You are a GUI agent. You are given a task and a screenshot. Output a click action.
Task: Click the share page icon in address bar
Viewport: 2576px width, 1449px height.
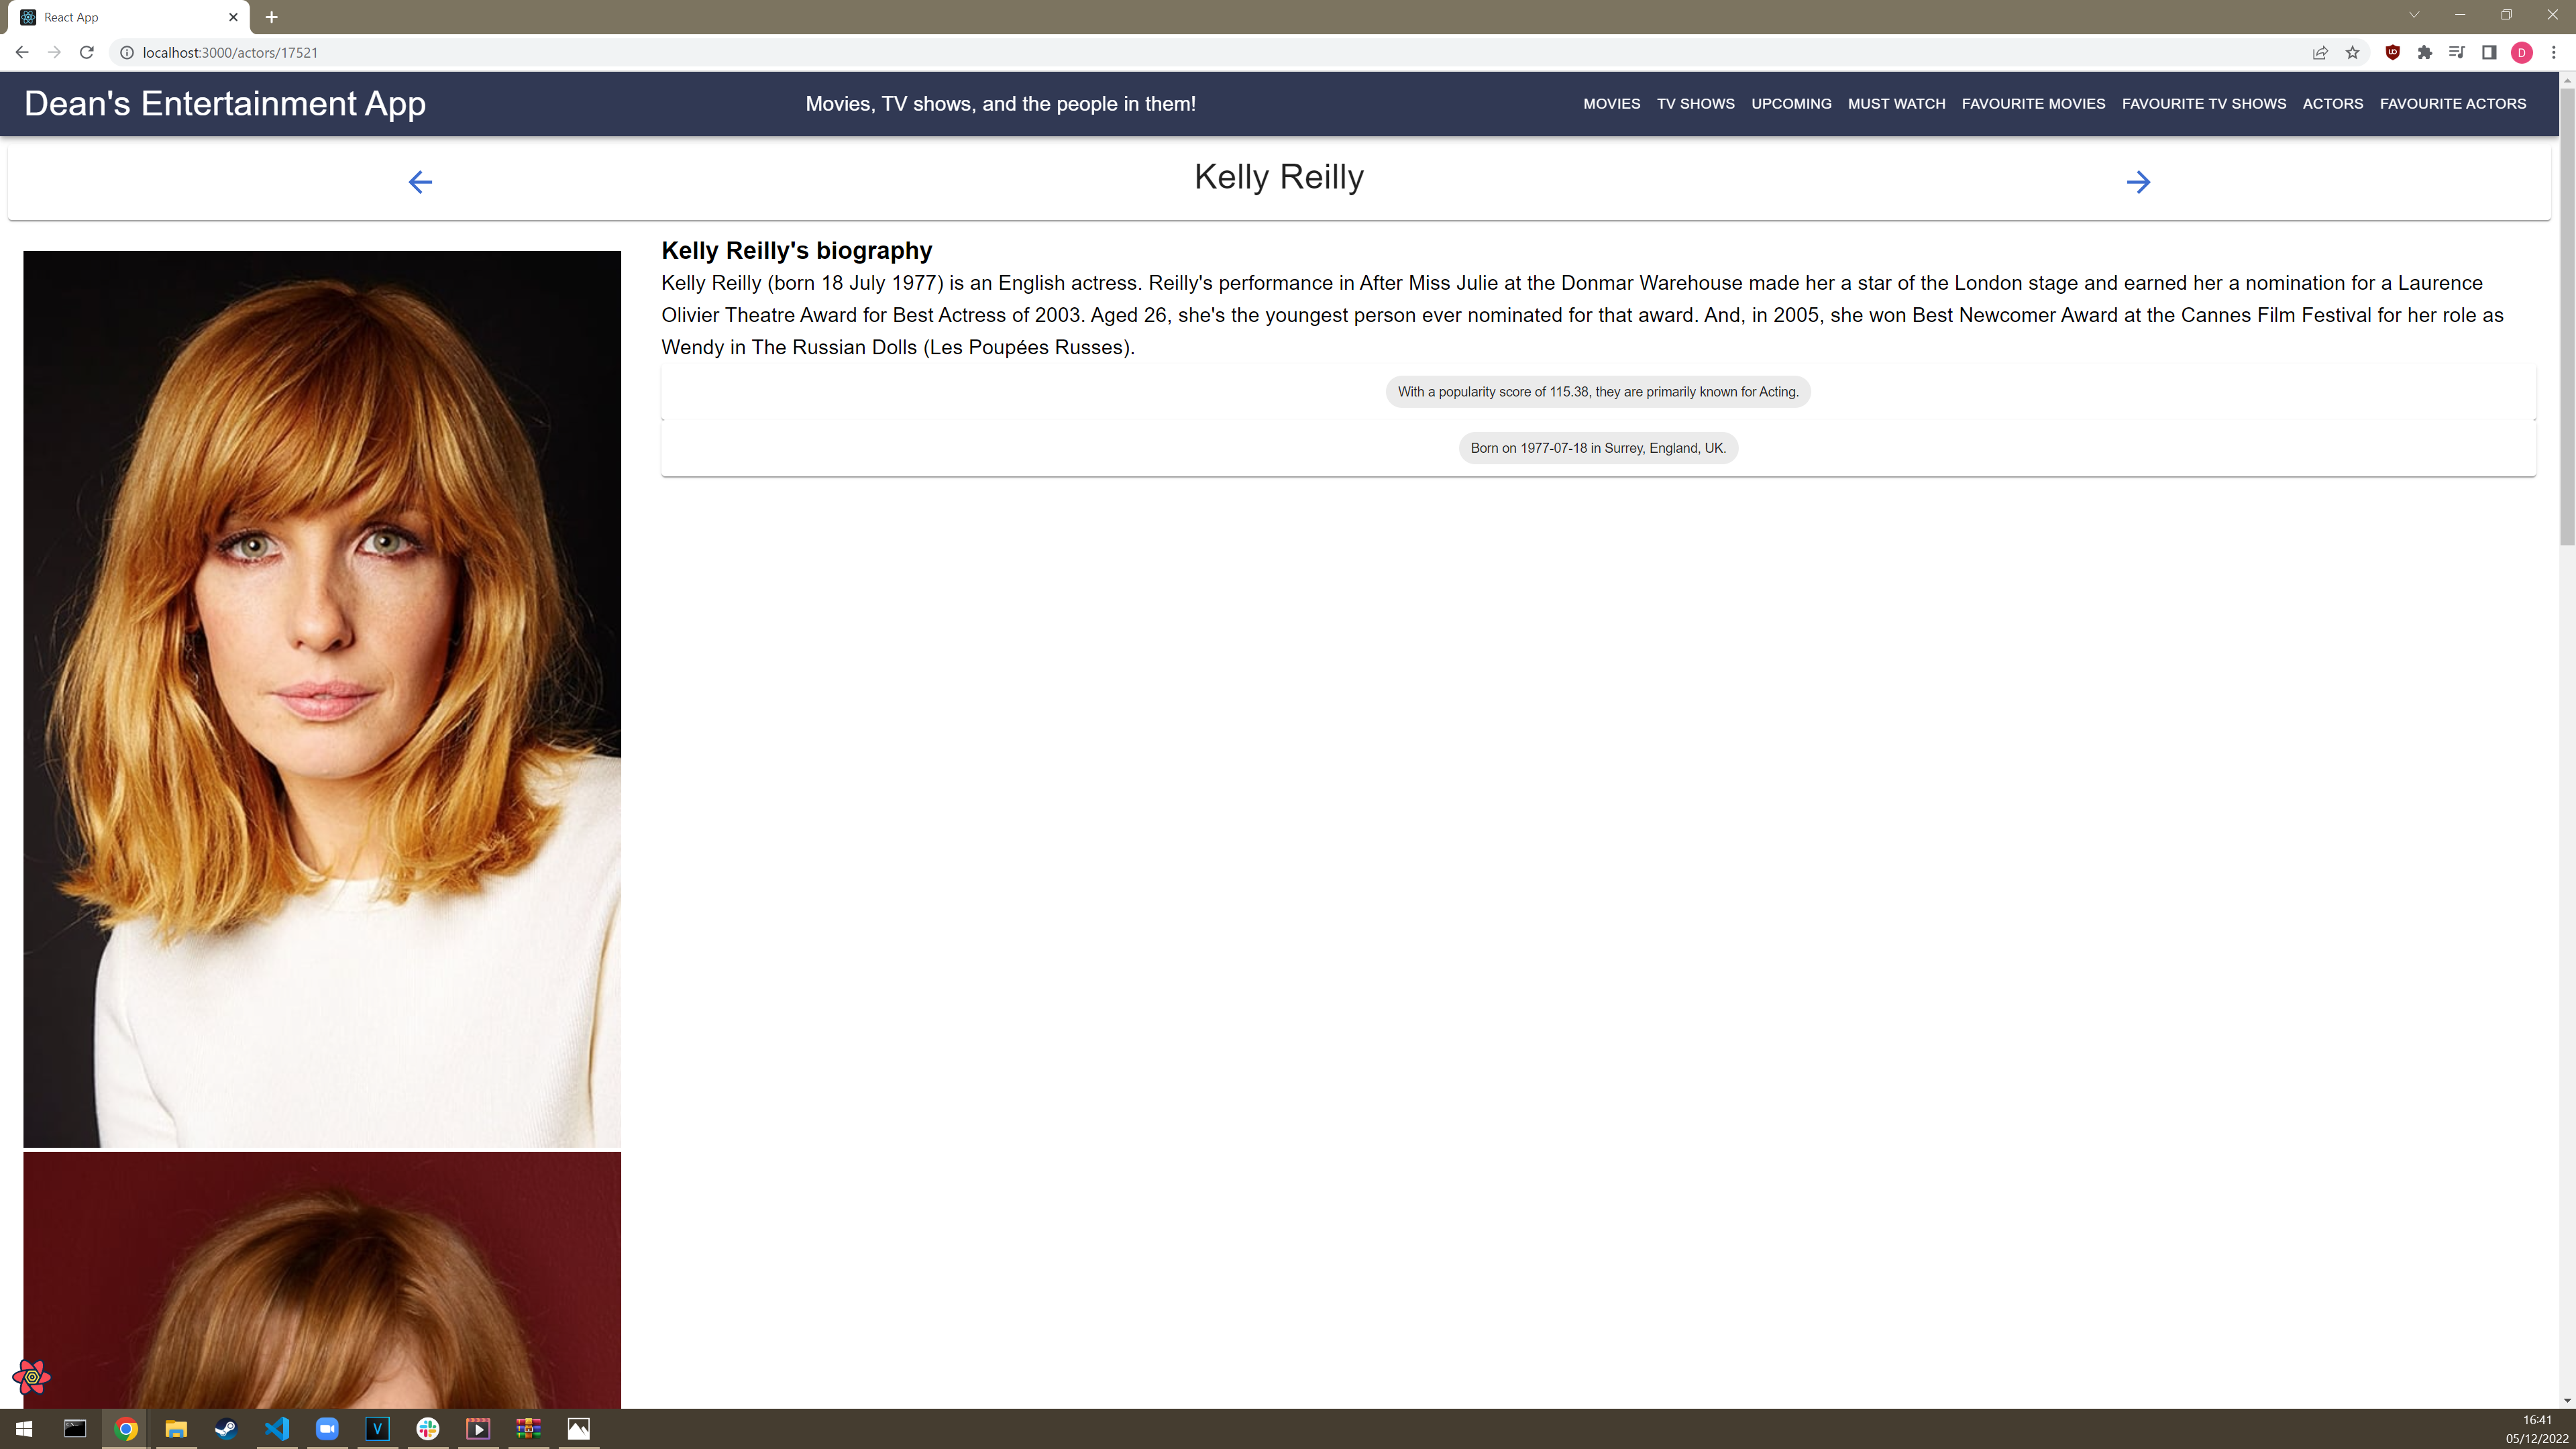(2320, 53)
